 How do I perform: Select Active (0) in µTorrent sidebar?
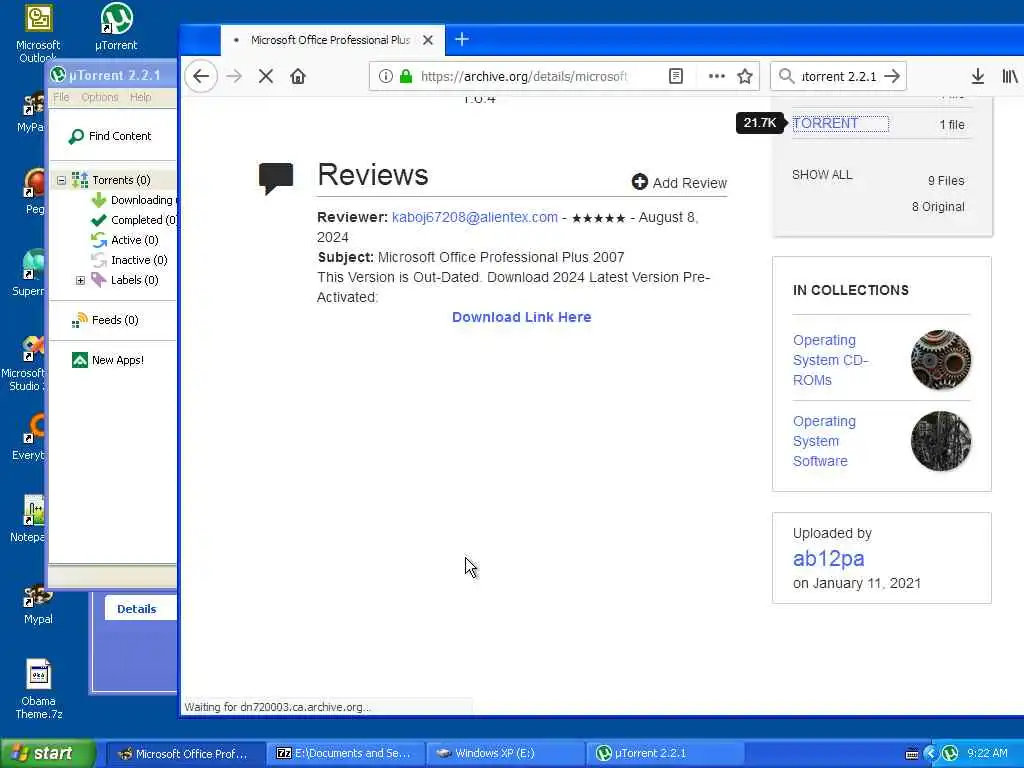pos(125,240)
